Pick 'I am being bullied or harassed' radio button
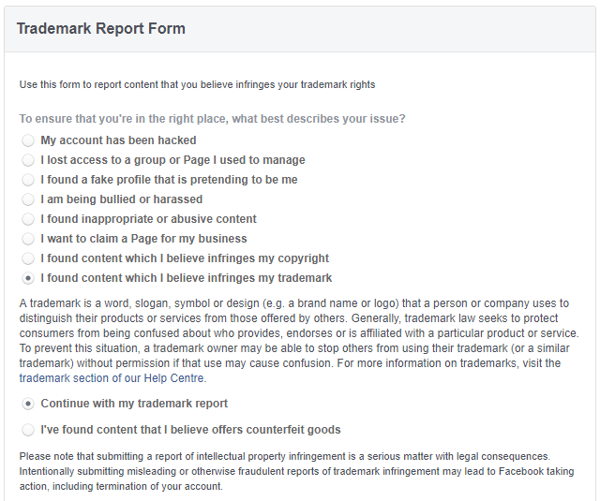 click(x=28, y=199)
